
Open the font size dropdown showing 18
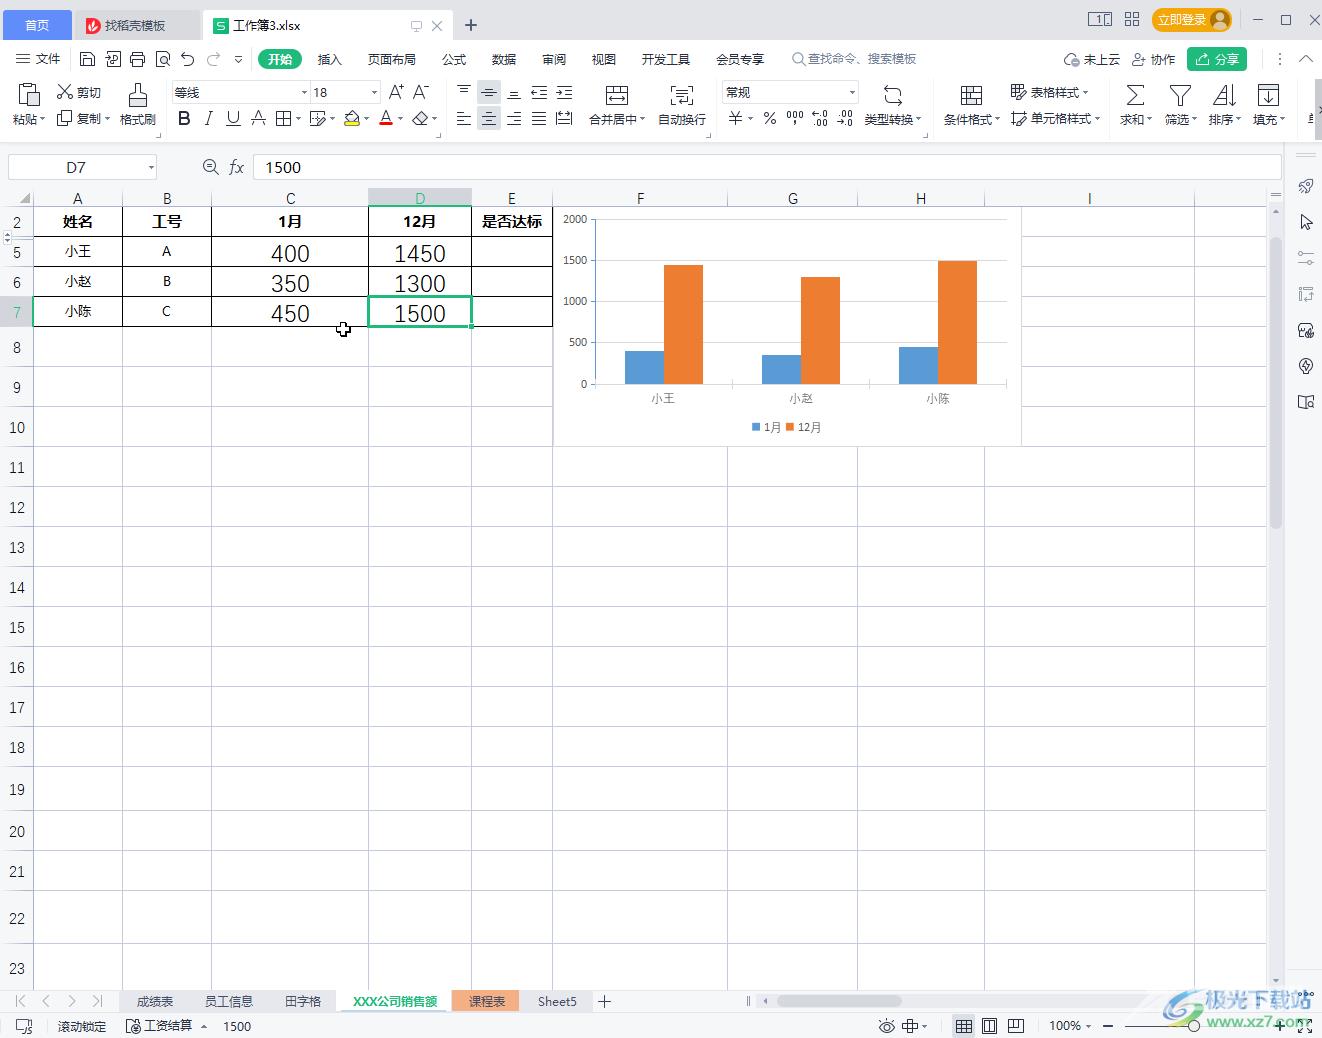point(374,92)
